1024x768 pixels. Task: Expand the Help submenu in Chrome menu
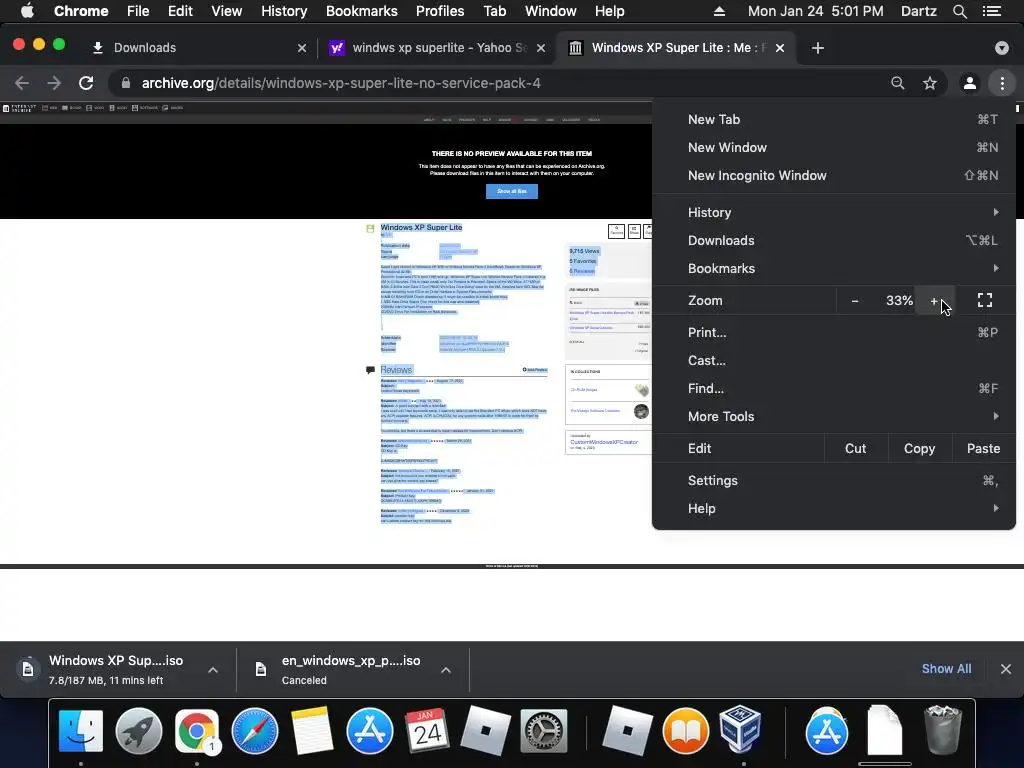(834, 509)
